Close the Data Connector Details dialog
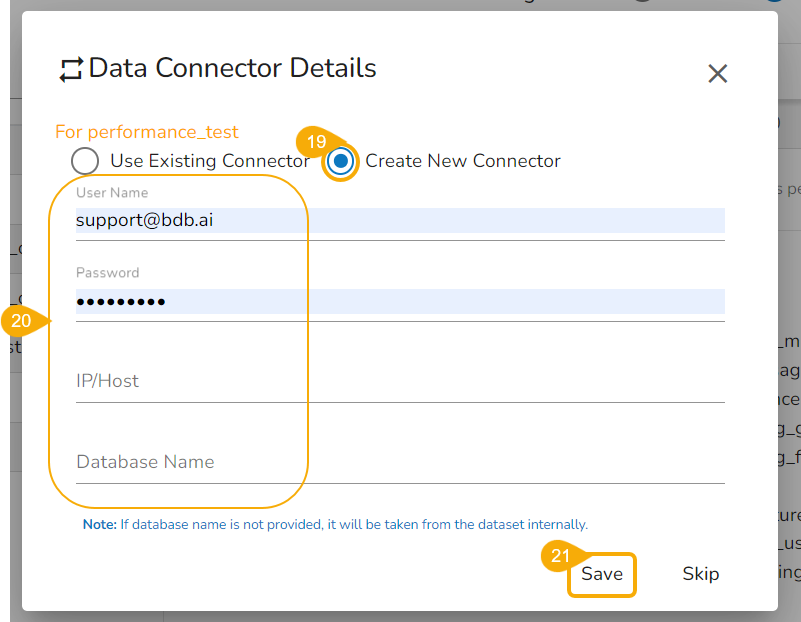The height and width of the screenshot is (622, 801). click(717, 73)
